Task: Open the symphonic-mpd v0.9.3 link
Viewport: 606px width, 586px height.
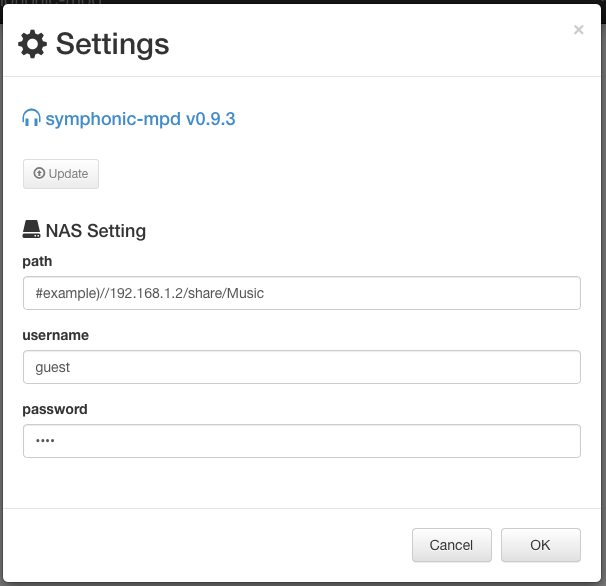Action: (x=140, y=119)
